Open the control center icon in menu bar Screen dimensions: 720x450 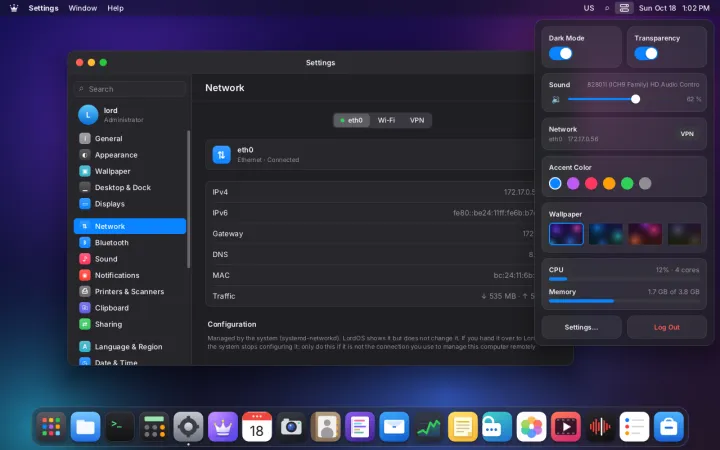pos(624,8)
